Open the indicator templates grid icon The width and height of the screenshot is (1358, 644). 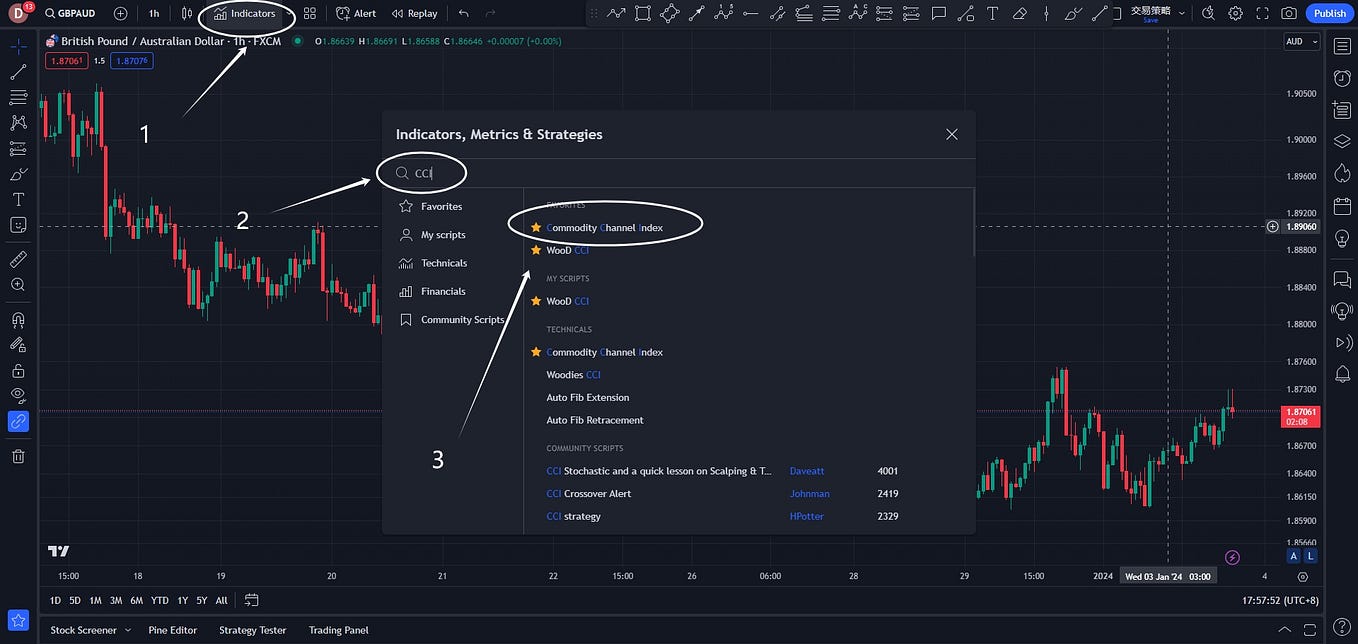(x=310, y=14)
